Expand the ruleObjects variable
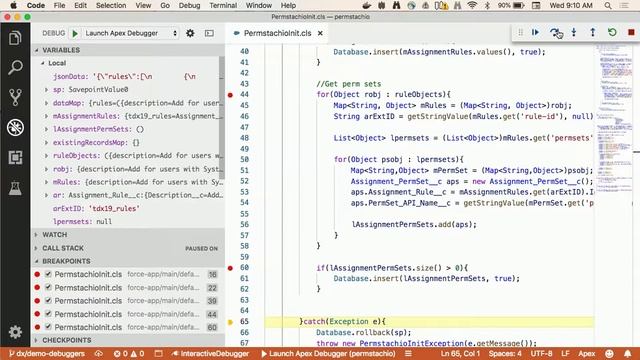The image size is (640, 360). [46, 156]
